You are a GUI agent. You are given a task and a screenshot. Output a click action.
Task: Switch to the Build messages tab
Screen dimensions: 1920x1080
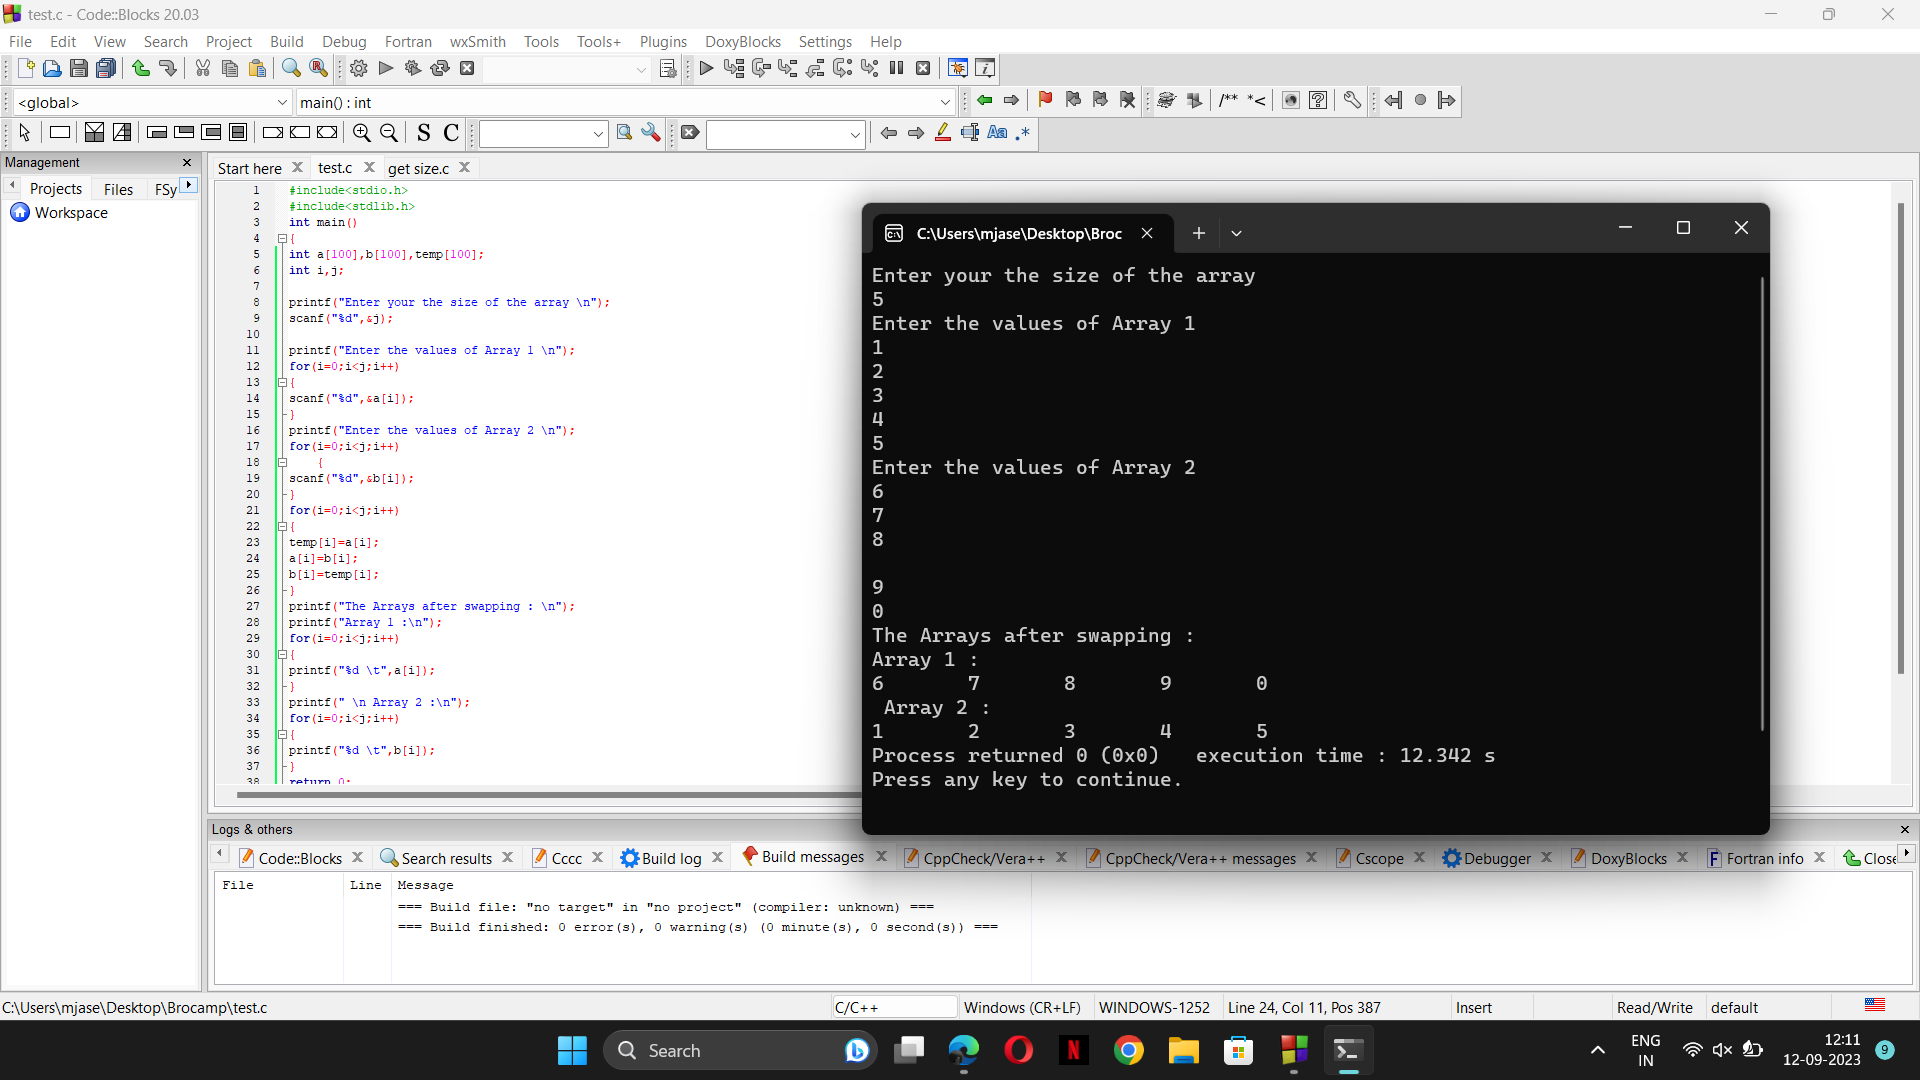[810, 857]
